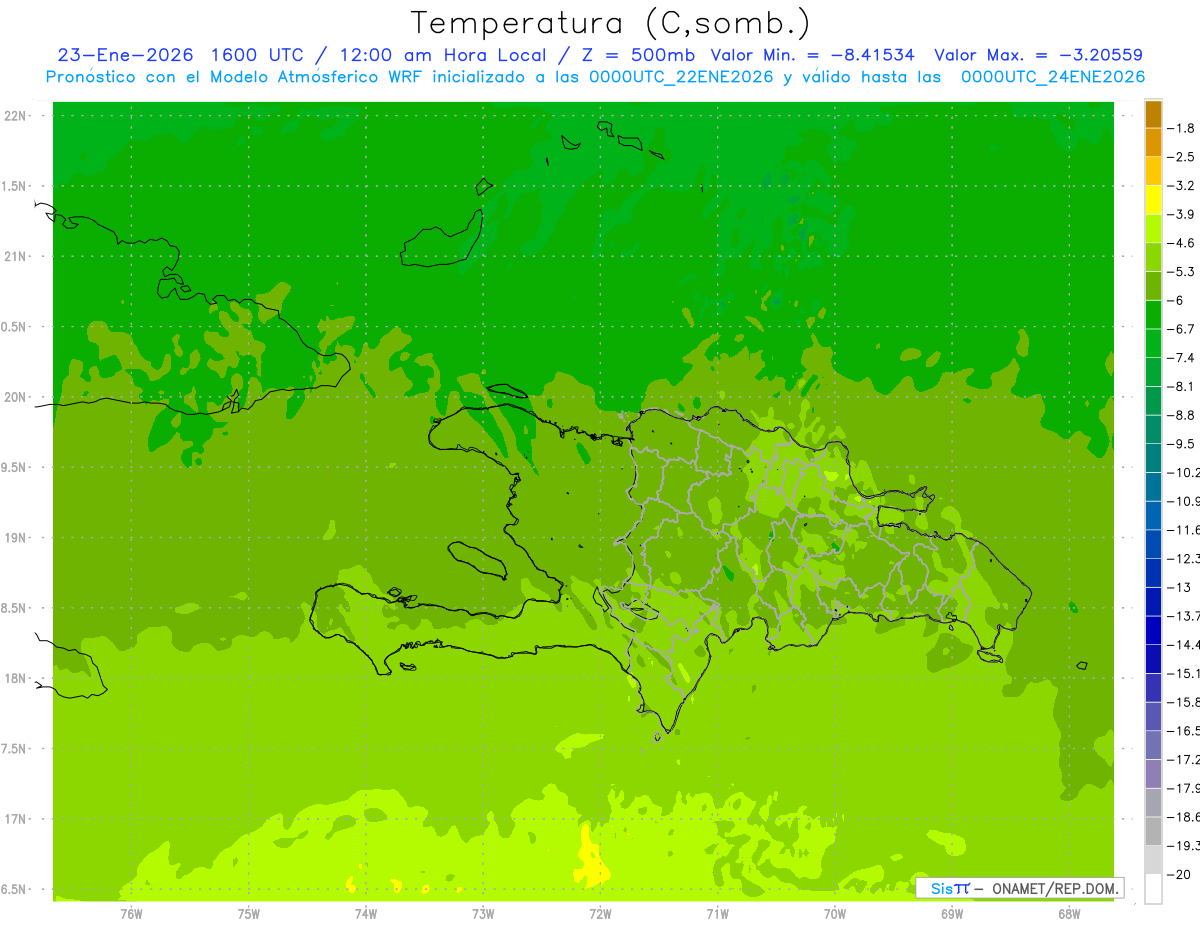Image resolution: width=1200 pixels, height=927 pixels.
Task: Click the '1600 UTC' time text
Action: point(257,55)
